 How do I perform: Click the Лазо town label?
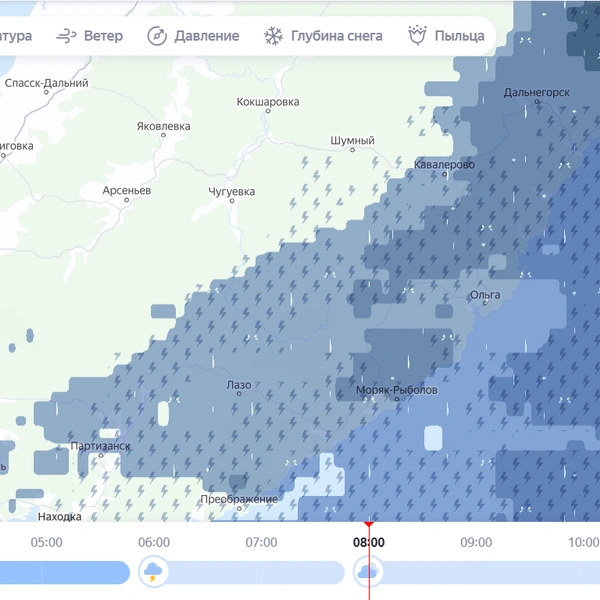pos(239,385)
